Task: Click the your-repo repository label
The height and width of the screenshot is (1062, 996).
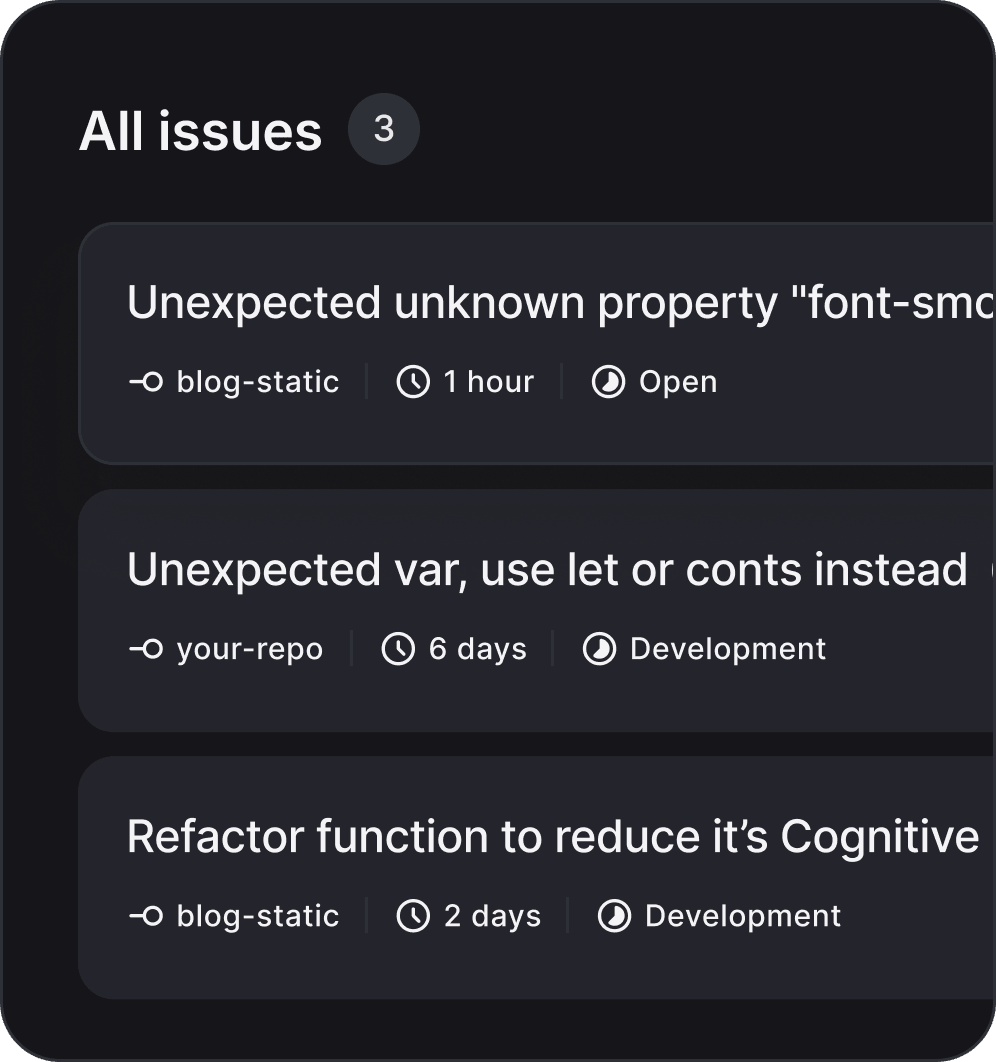Action: click(x=249, y=648)
